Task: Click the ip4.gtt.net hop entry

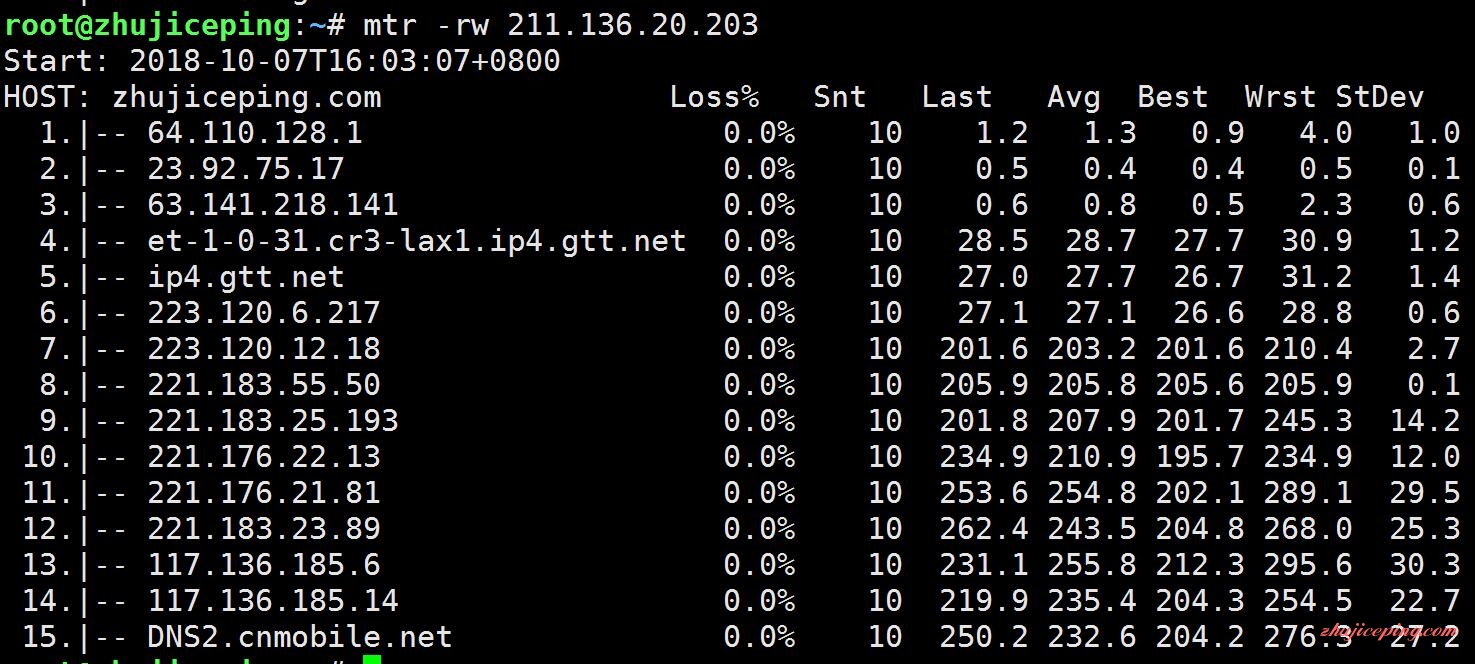Action: click(246, 277)
